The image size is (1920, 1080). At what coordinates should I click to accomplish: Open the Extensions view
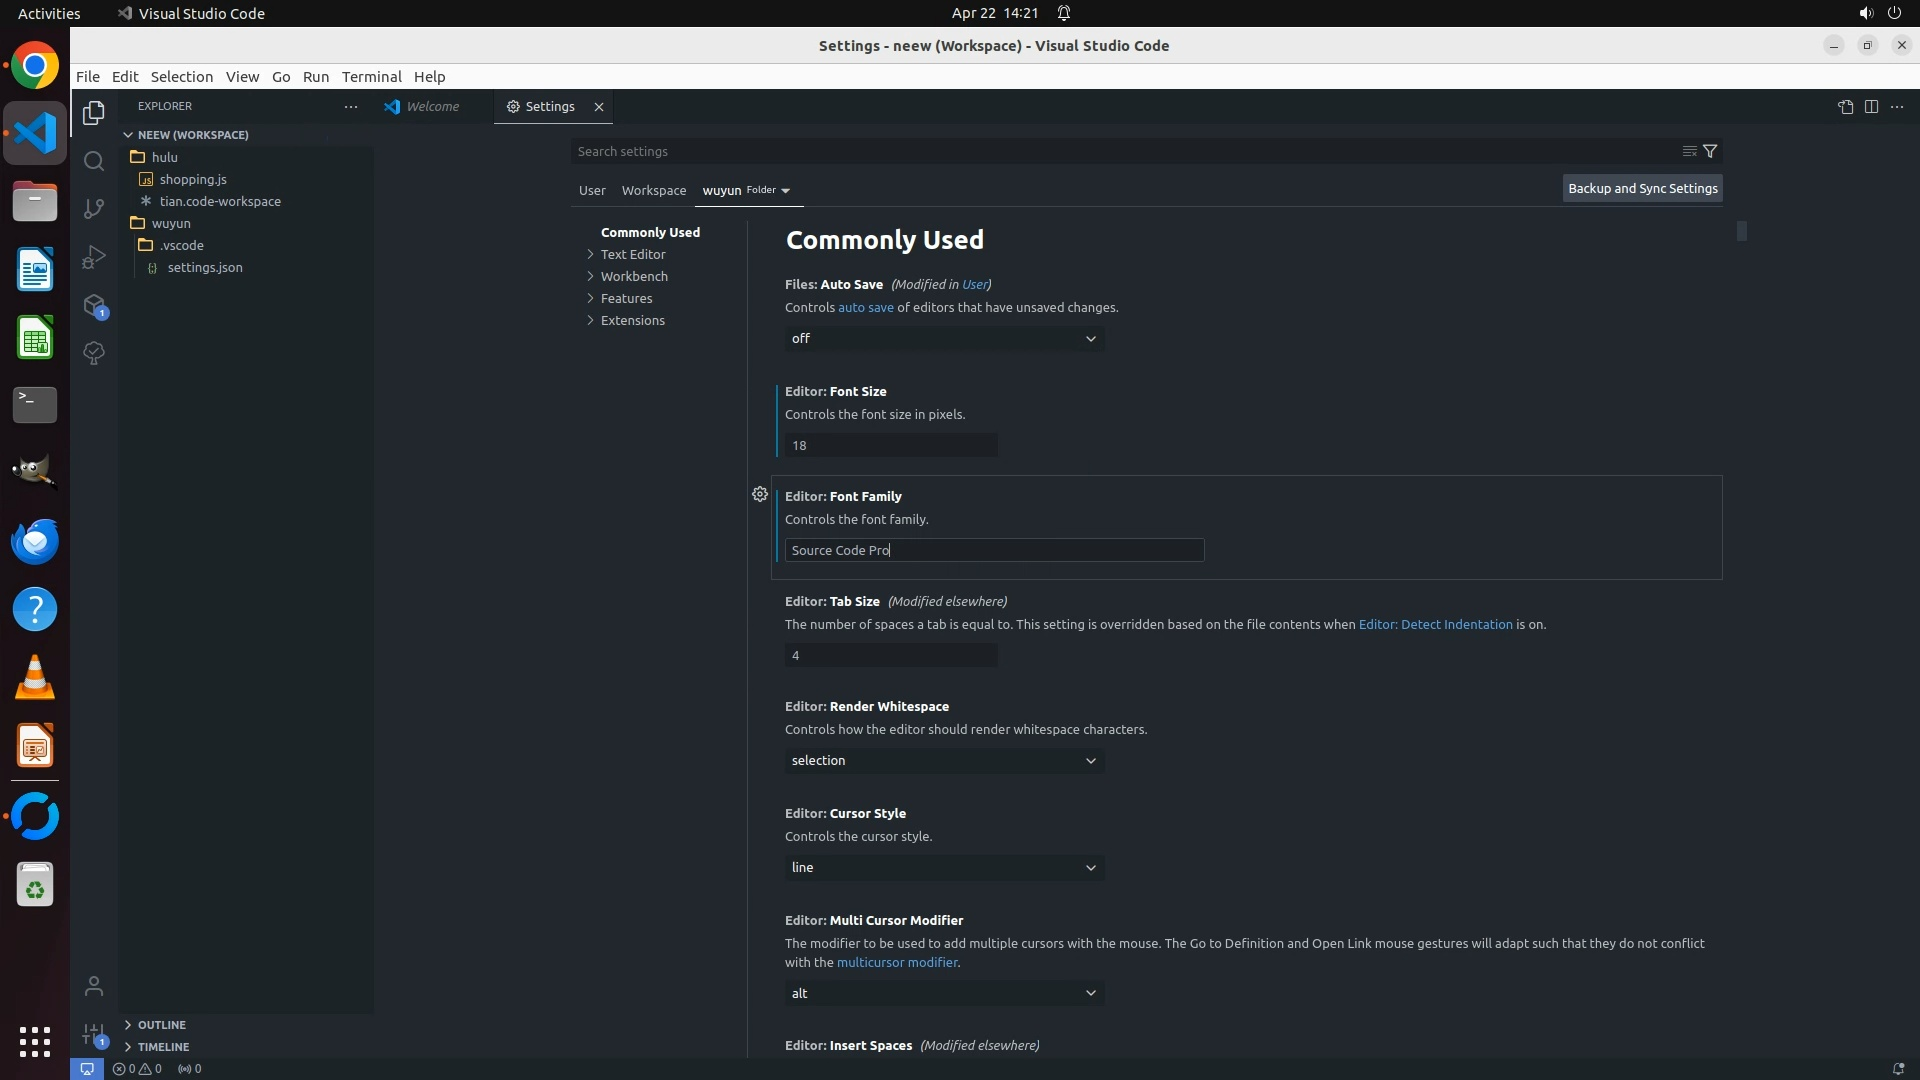point(94,305)
